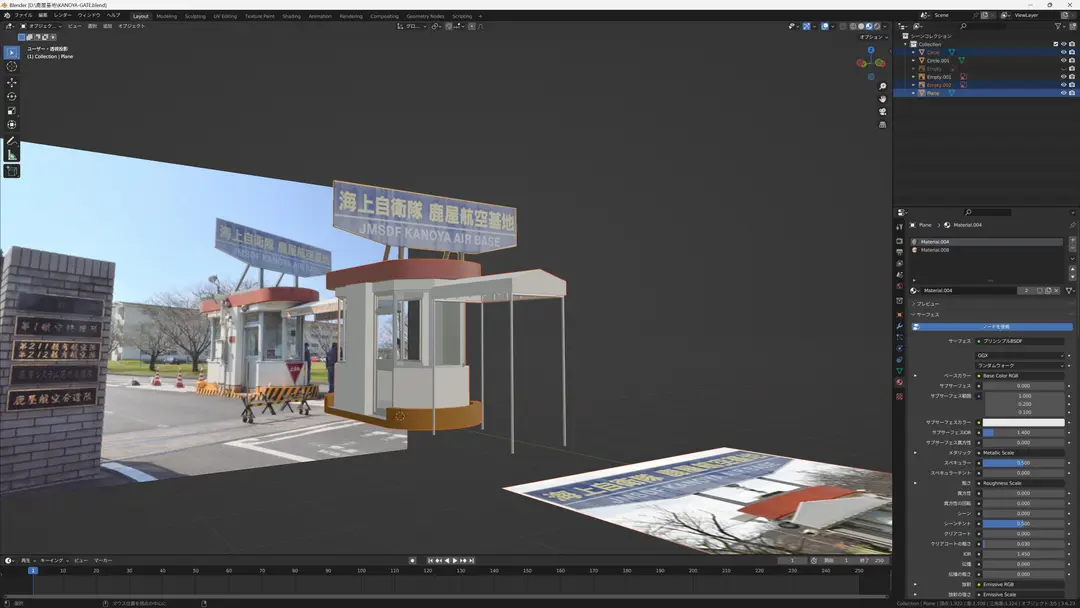
Task: Adjust the subsurface IOR 1.400 slider
Action: tap(1024, 432)
